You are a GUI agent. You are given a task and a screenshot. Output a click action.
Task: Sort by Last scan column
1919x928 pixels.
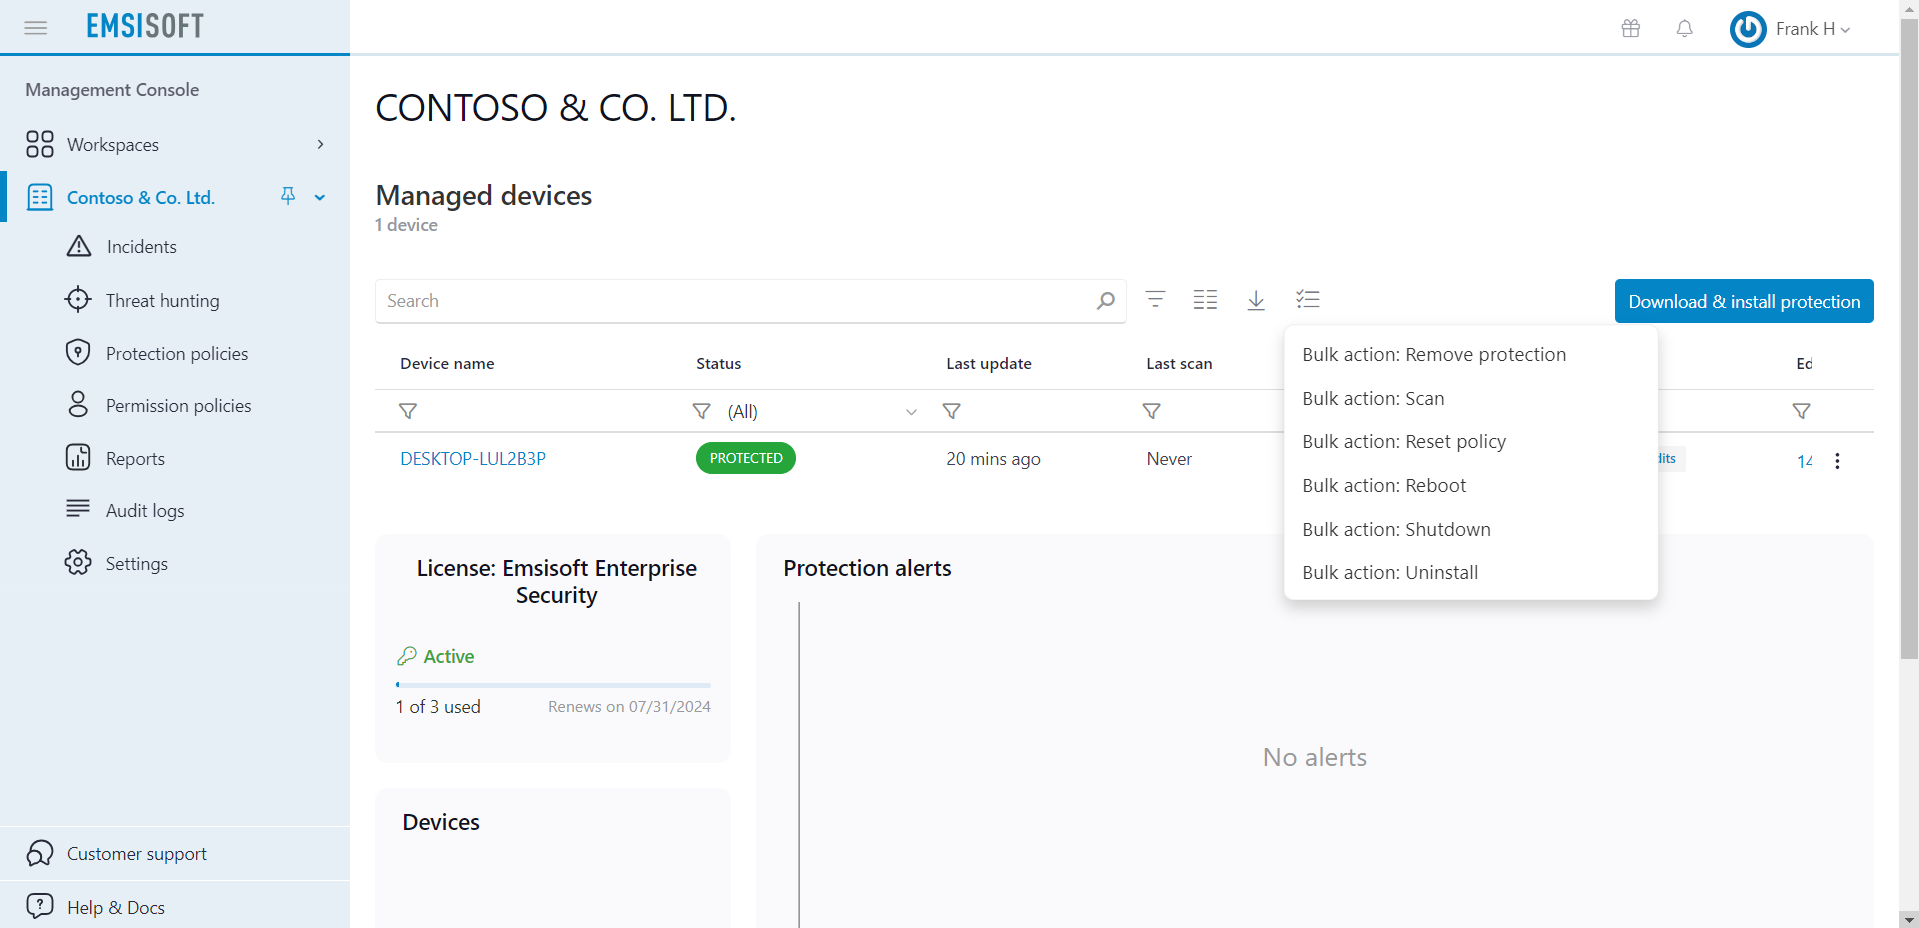1179,364
